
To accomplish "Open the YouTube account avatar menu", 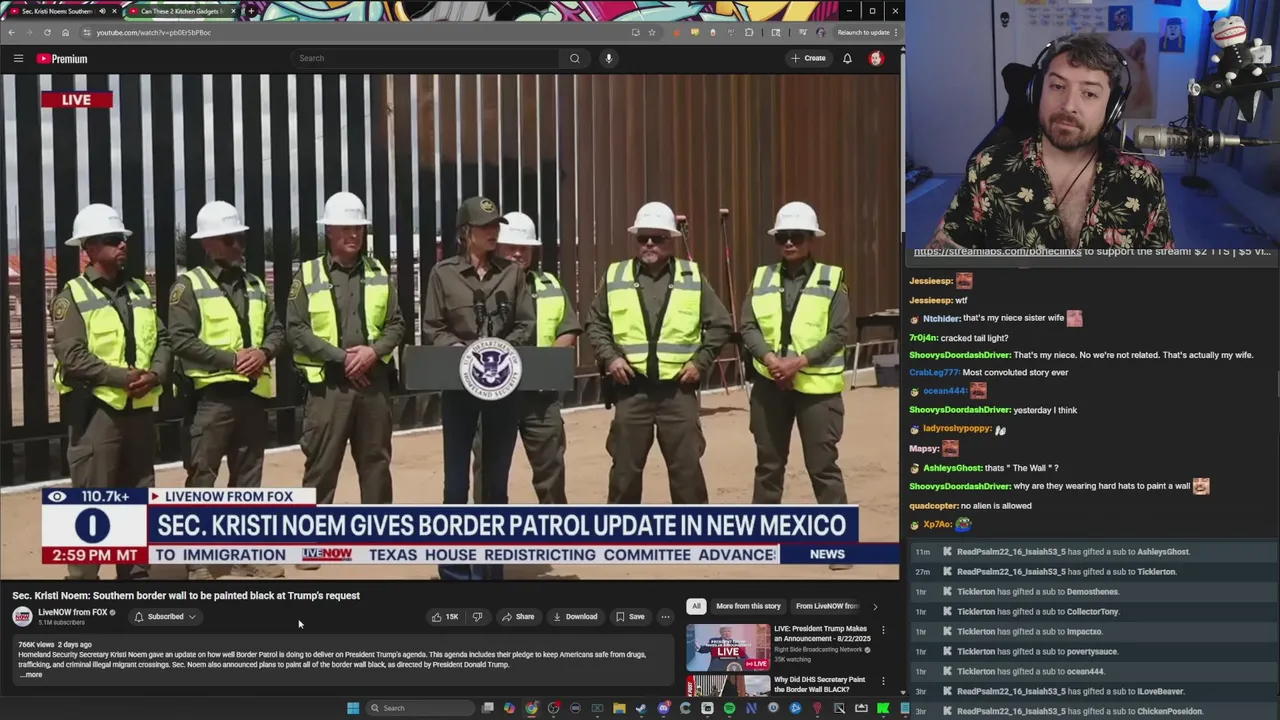I will [876, 58].
